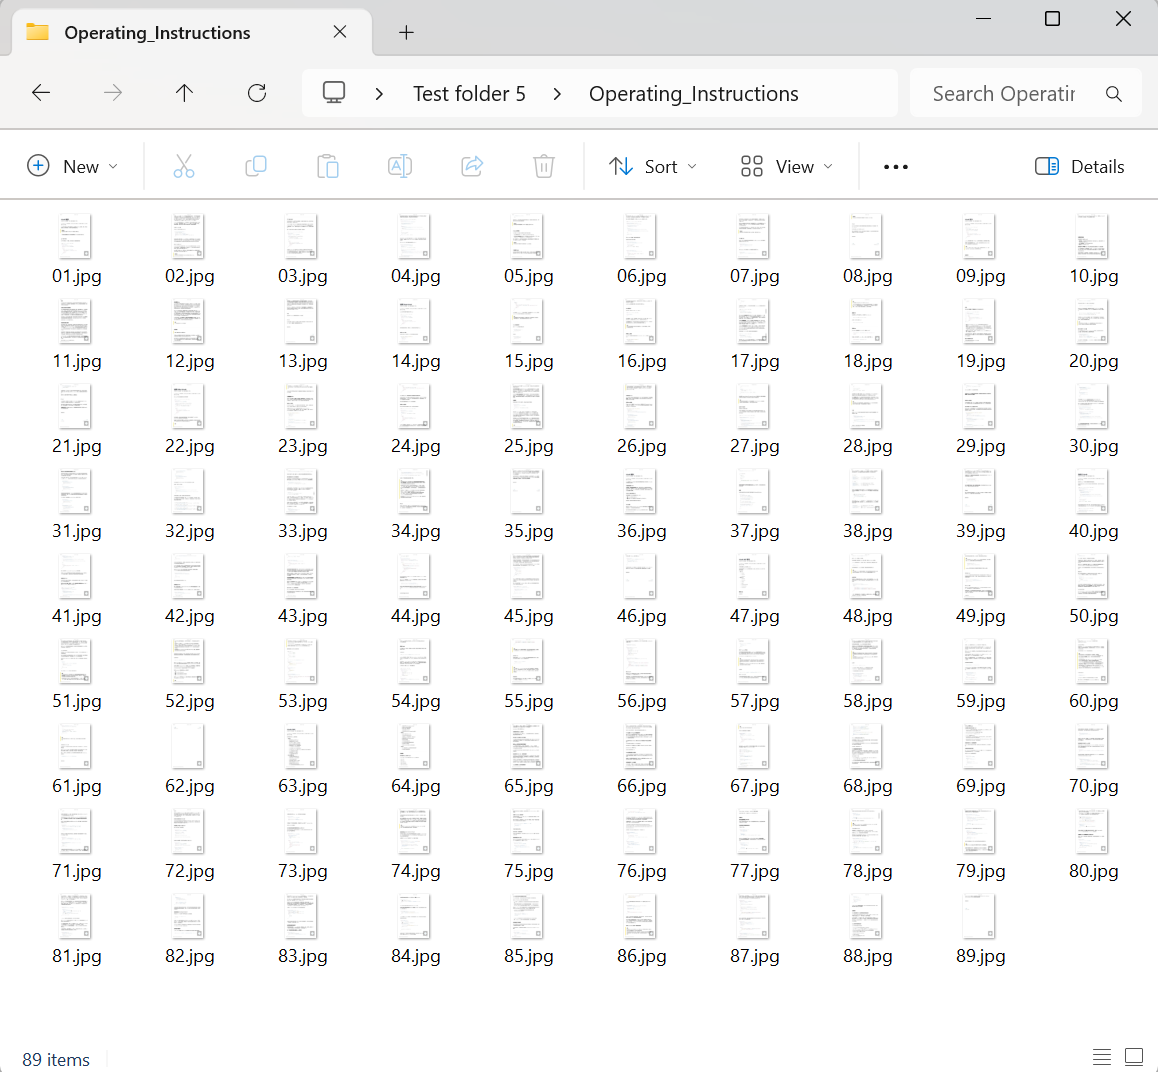Click the Copy icon in toolbar
1158x1072 pixels.
256,166
